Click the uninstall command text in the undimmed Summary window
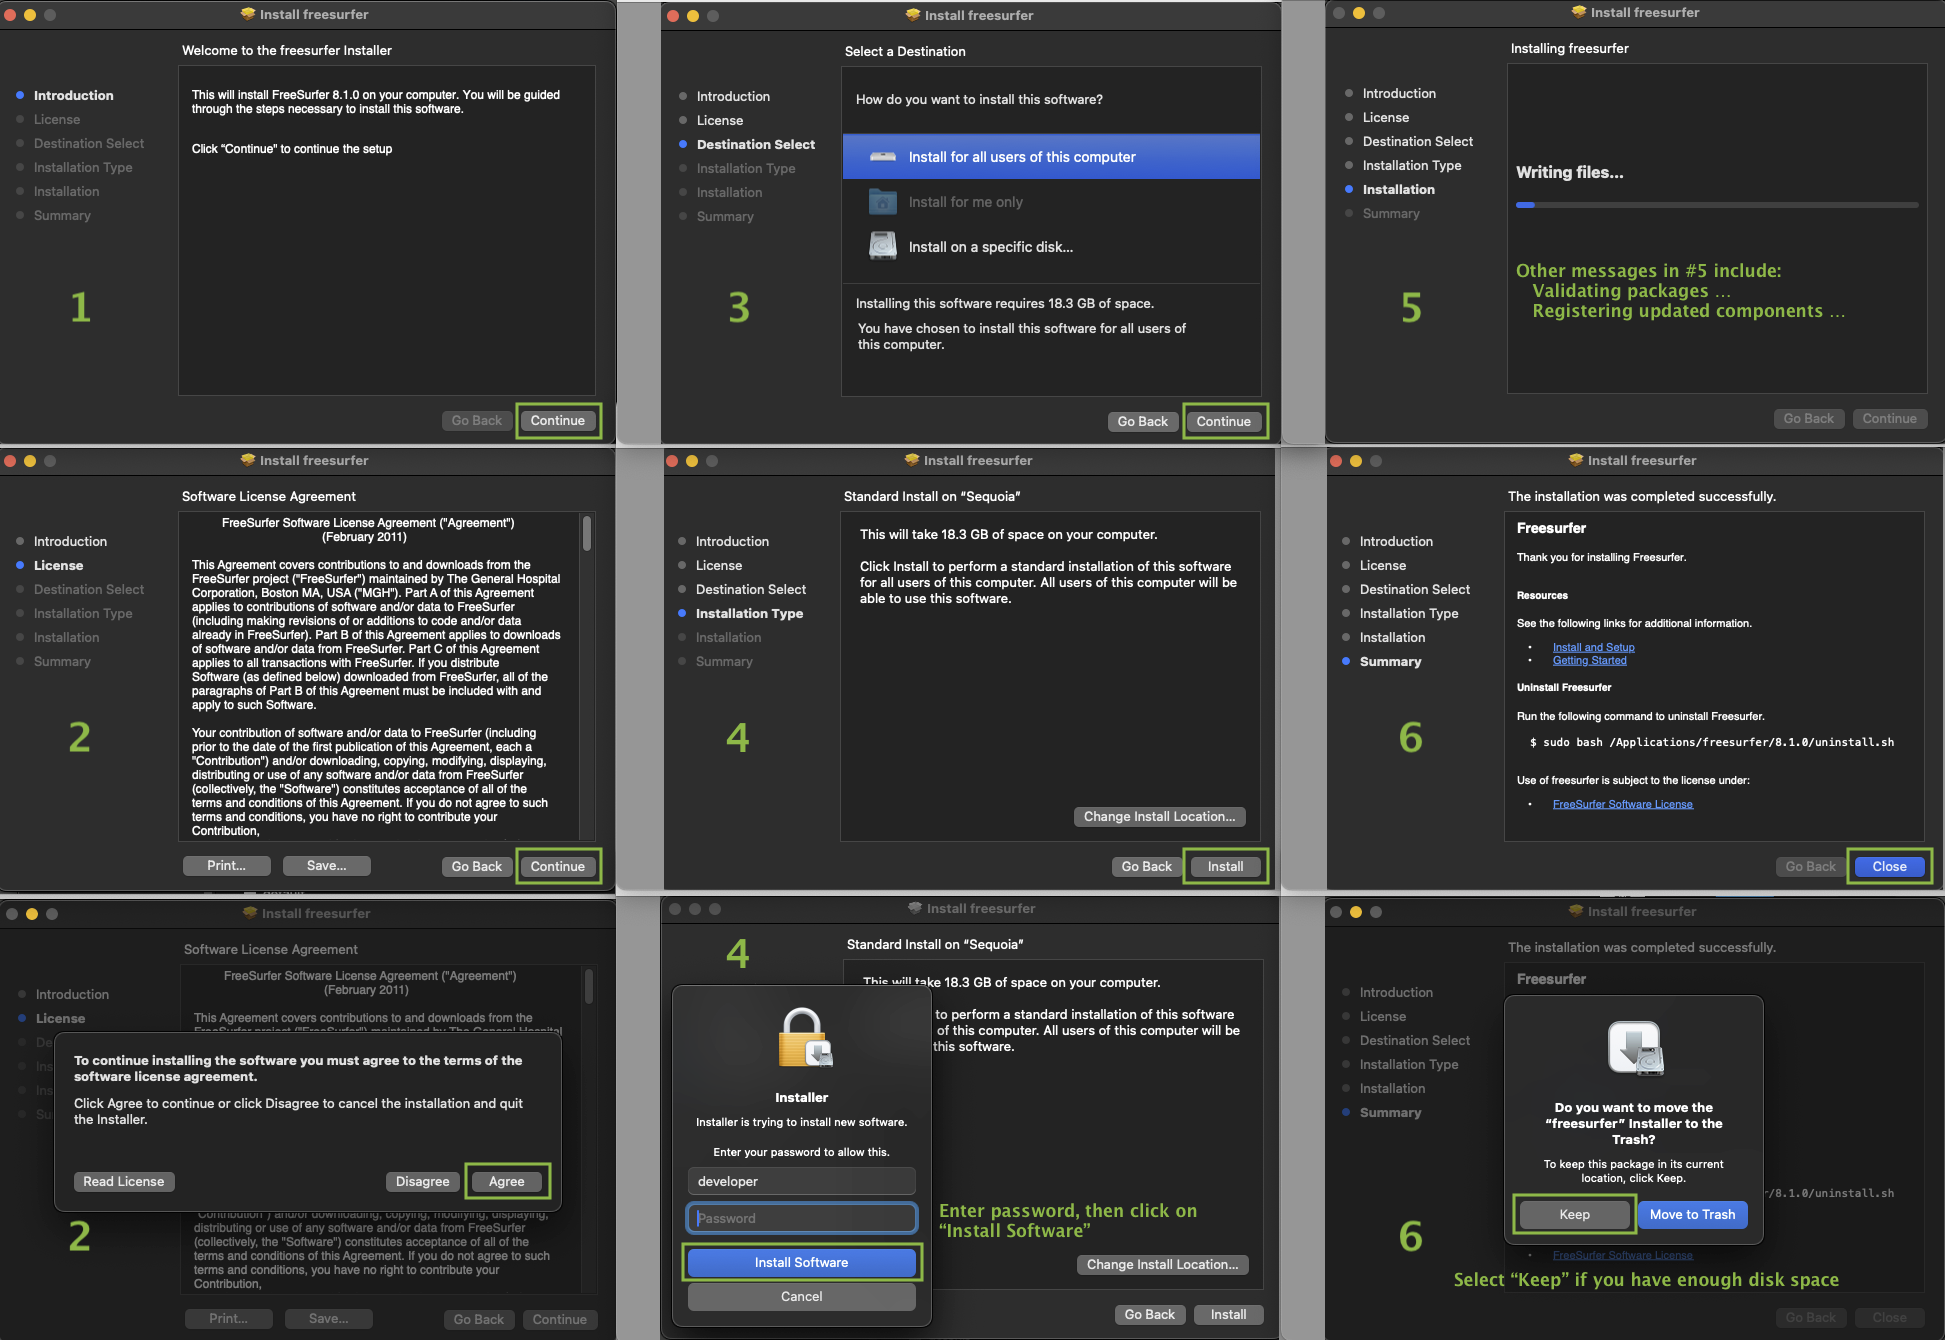The image size is (1945, 1340). (x=1711, y=743)
